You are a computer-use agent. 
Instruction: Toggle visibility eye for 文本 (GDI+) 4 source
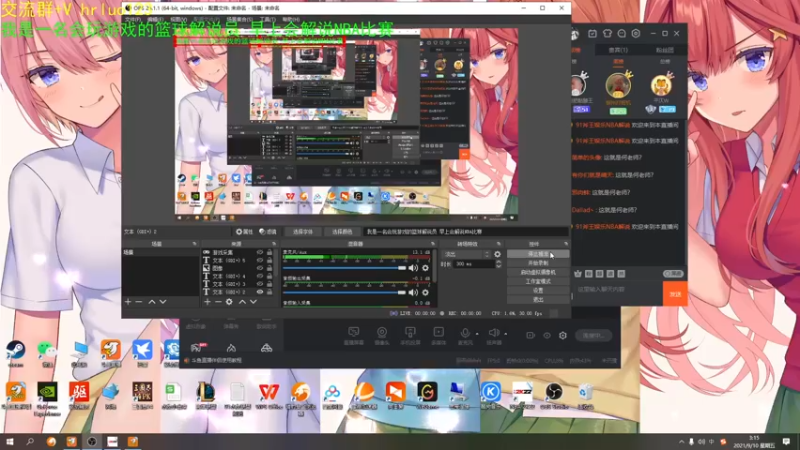tap(260, 276)
